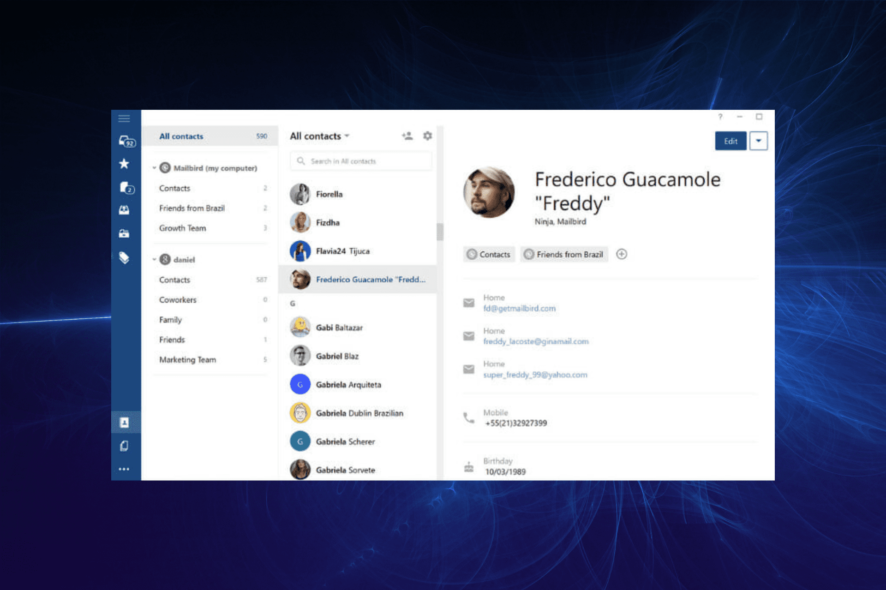Select the Growth Team group
The image size is (886, 590).
click(210, 228)
